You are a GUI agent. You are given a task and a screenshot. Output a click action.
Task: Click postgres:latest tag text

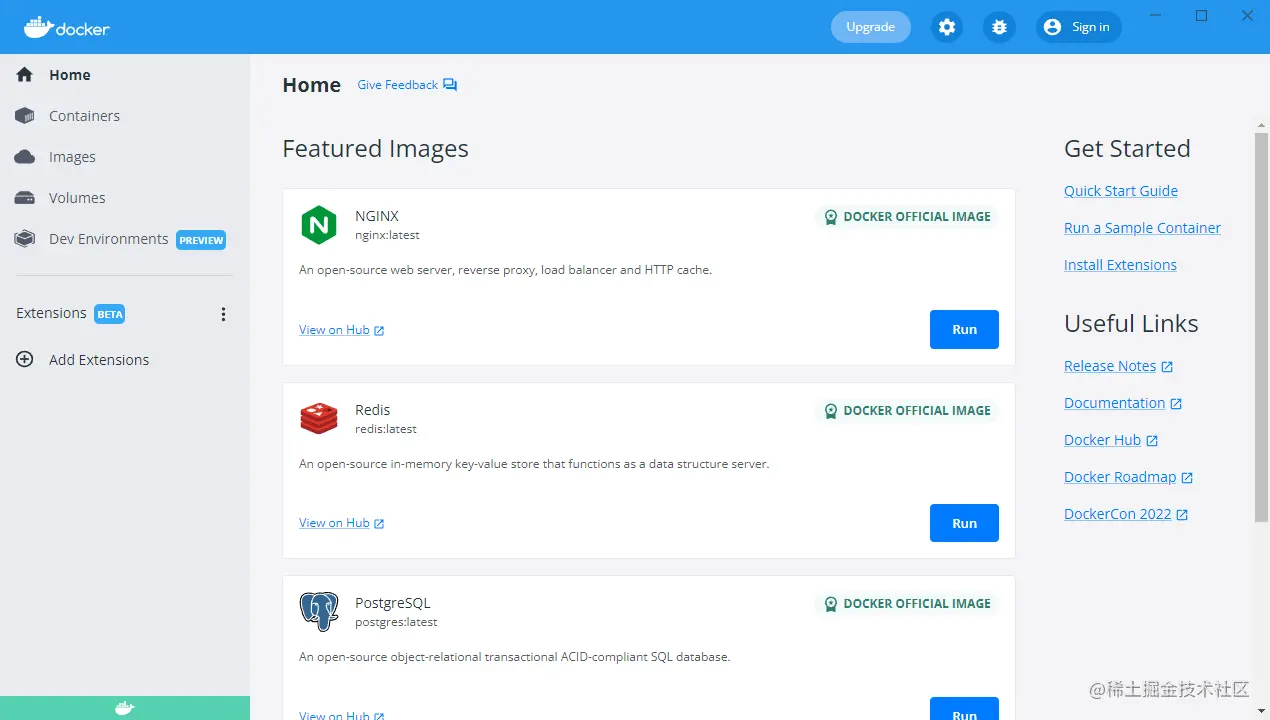tap(396, 622)
